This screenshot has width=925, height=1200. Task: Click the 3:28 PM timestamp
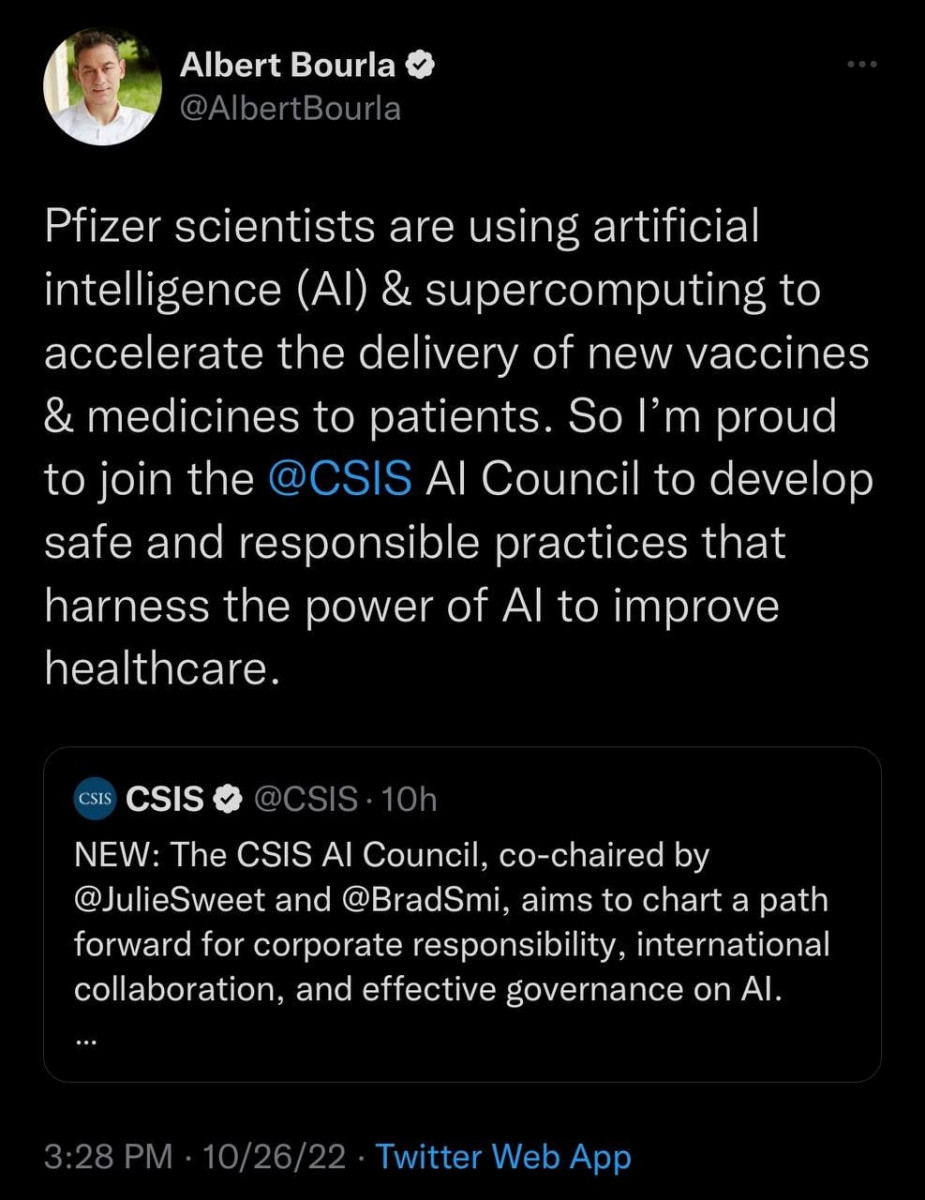coord(109,1158)
